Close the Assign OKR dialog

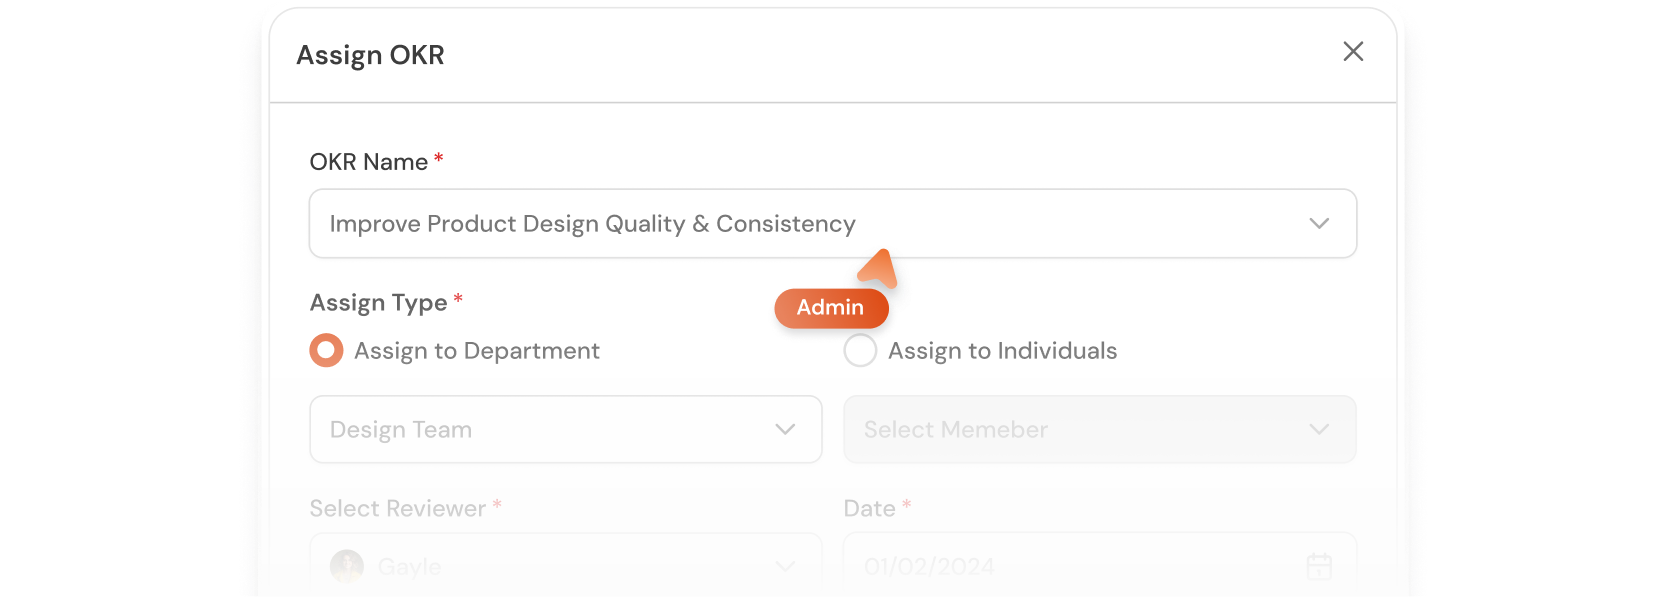1353,51
